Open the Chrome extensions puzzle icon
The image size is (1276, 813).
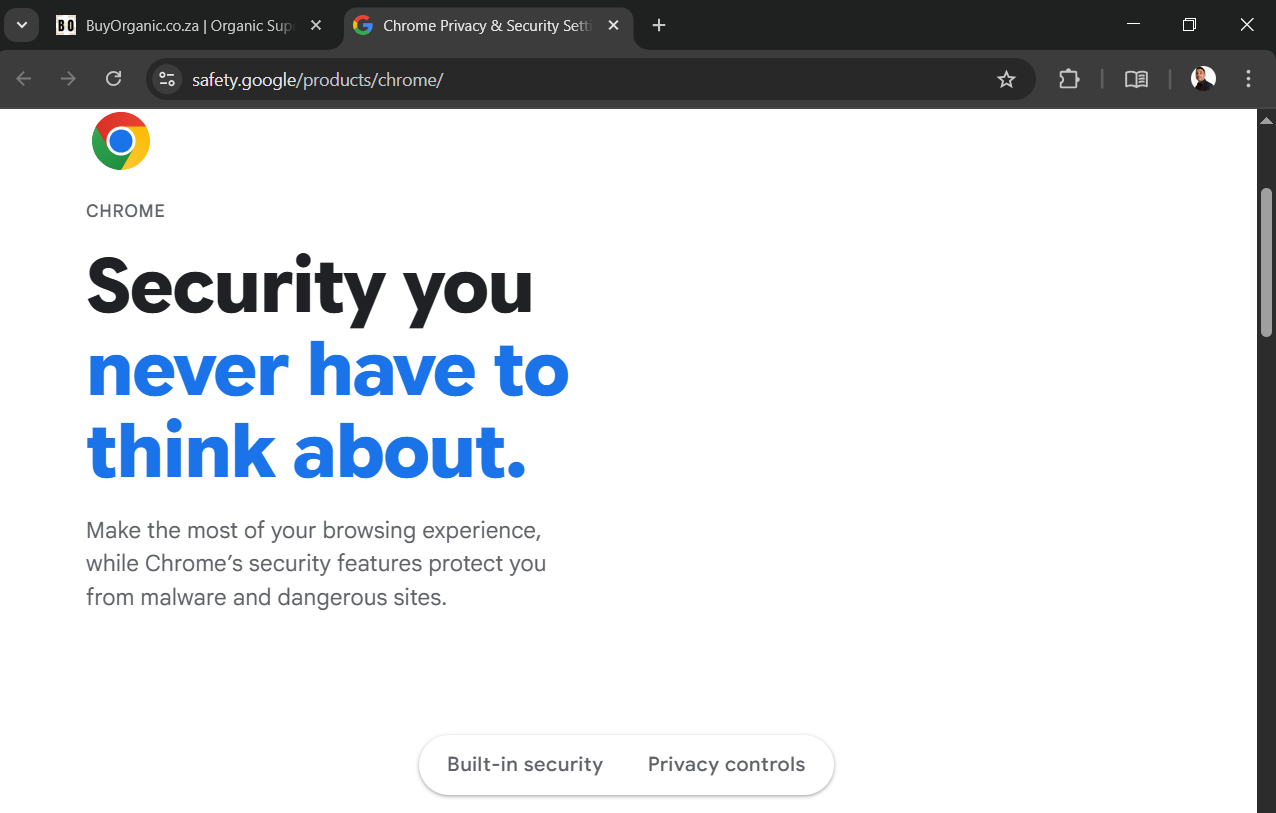[x=1069, y=79]
